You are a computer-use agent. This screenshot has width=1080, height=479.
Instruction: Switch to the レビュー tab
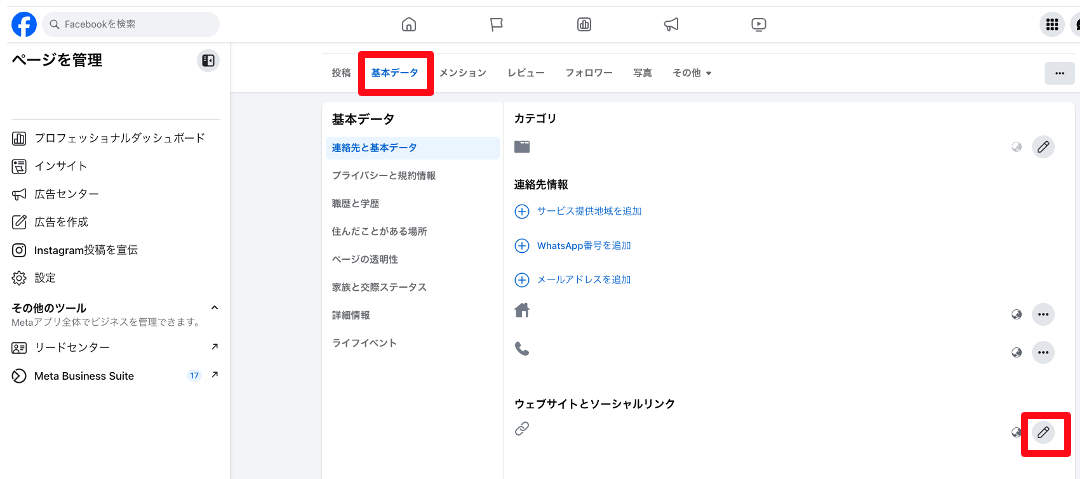click(x=526, y=72)
